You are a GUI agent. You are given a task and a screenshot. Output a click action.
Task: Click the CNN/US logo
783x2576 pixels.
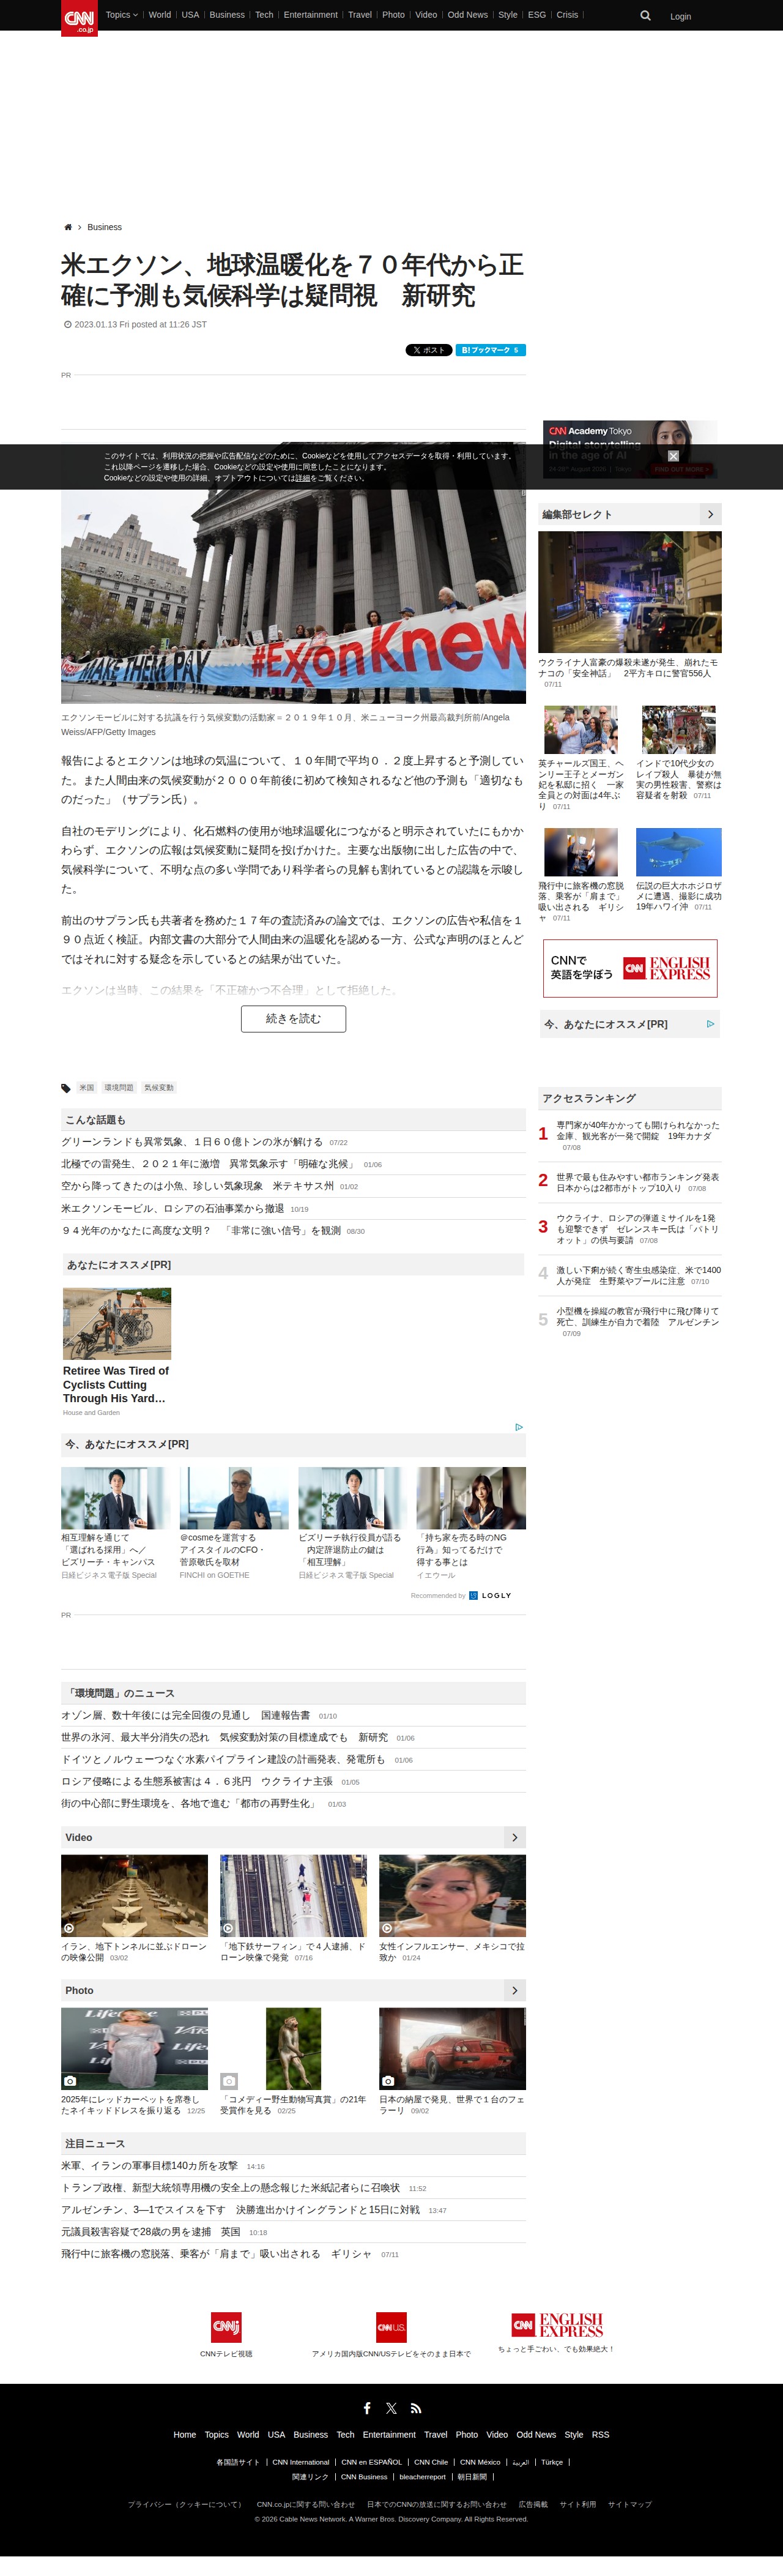[391, 2327]
